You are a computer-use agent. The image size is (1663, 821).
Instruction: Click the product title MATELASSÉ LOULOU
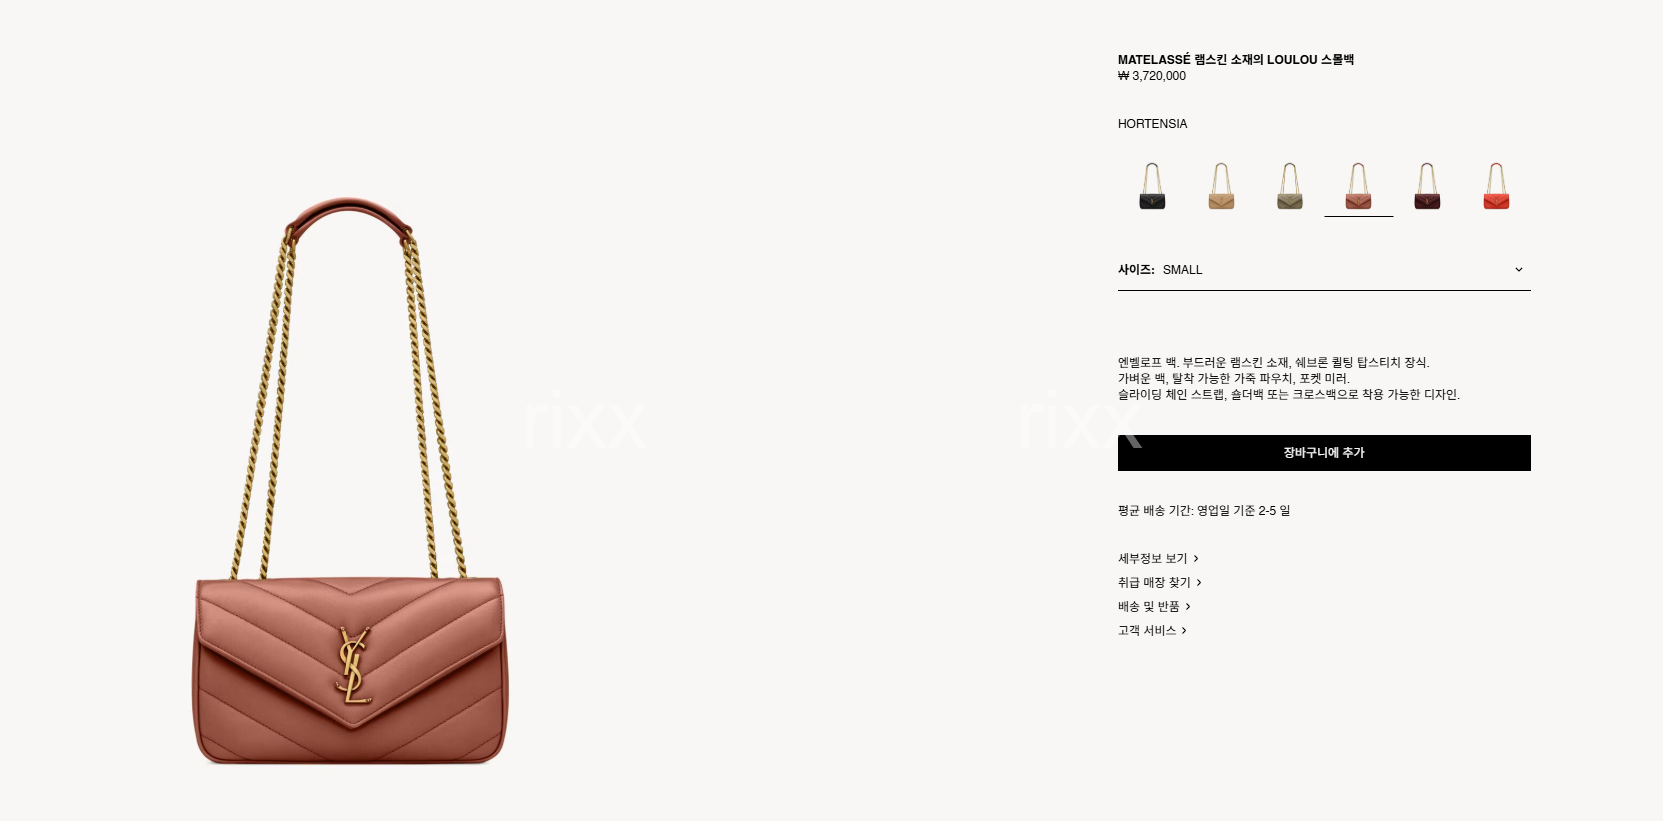[1235, 60]
